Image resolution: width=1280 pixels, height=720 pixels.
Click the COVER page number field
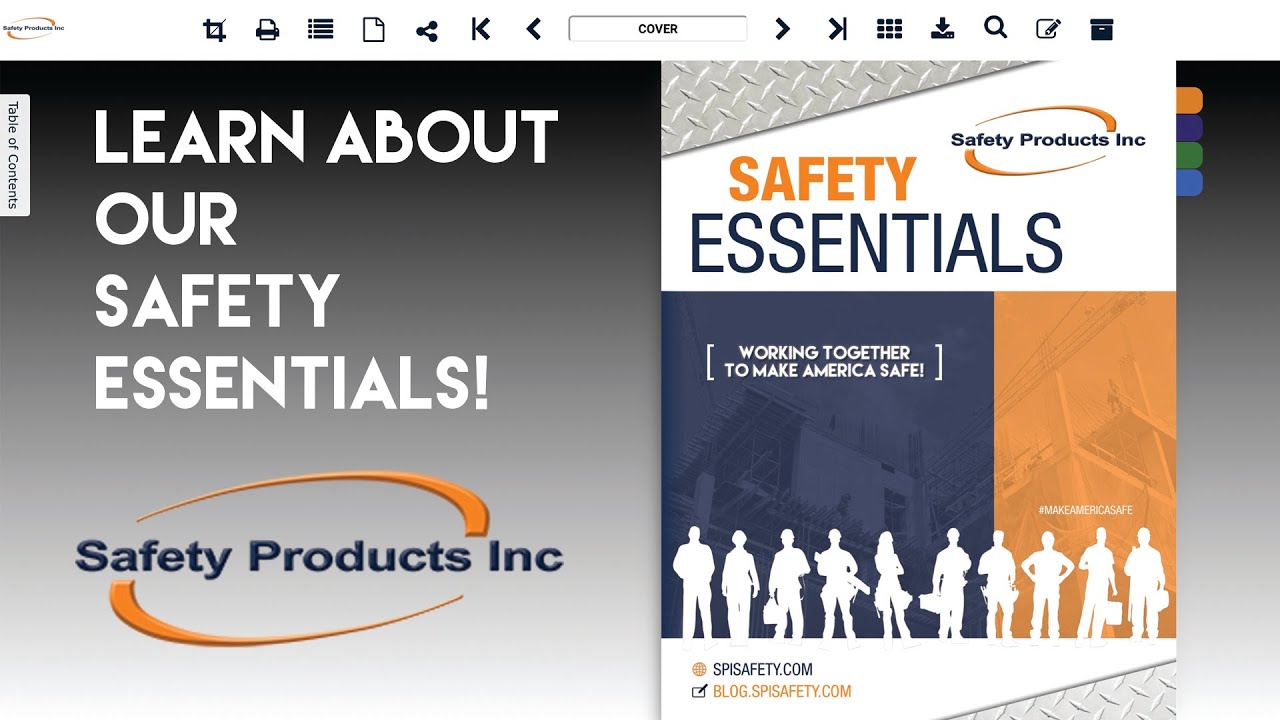[x=658, y=29]
